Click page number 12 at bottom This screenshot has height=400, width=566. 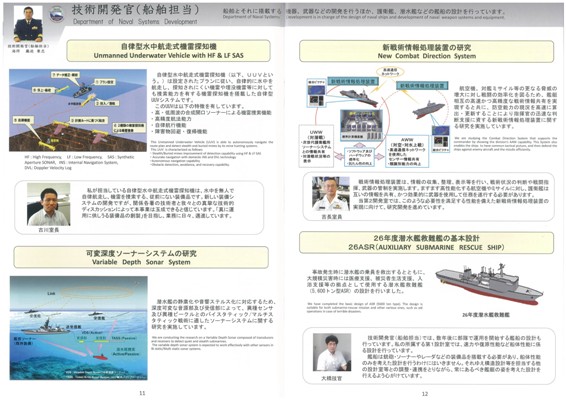(425, 394)
